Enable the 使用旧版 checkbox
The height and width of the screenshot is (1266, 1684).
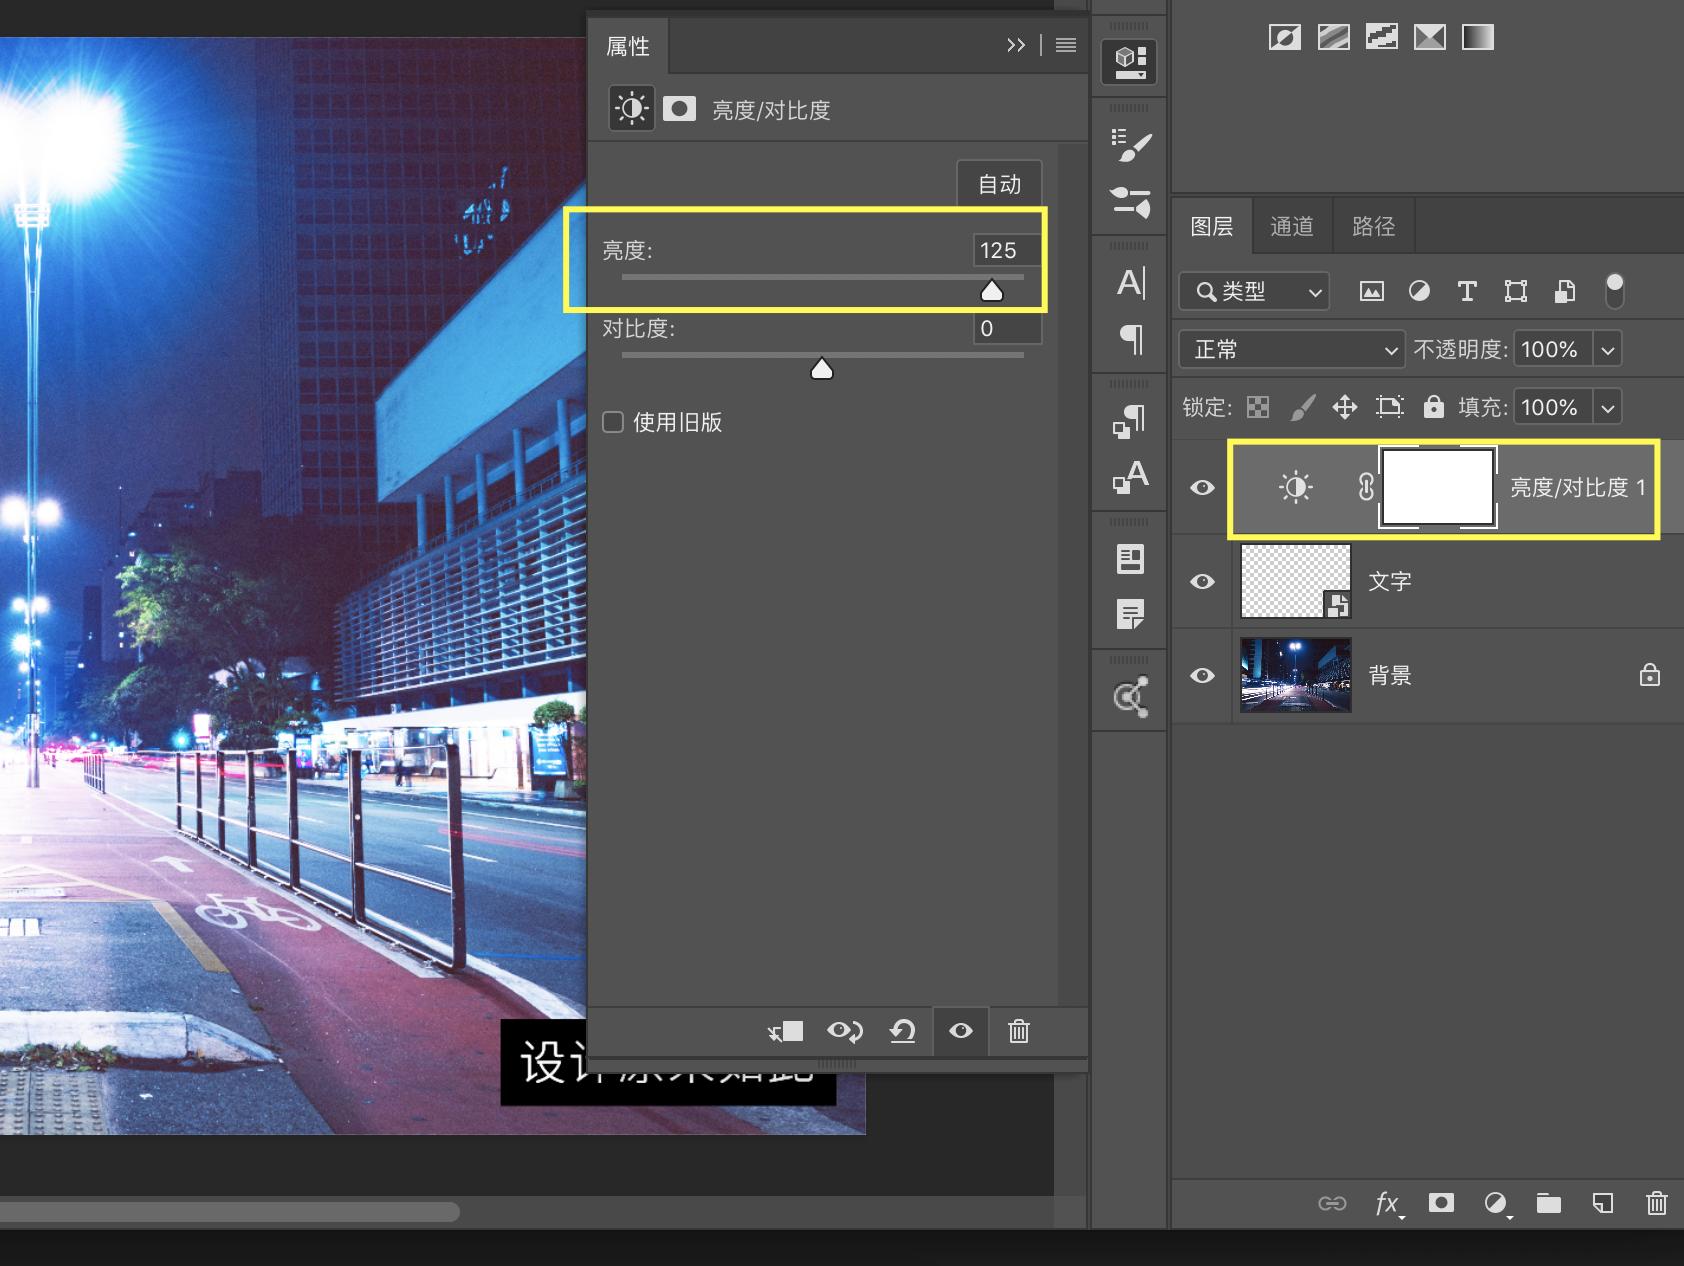point(613,422)
